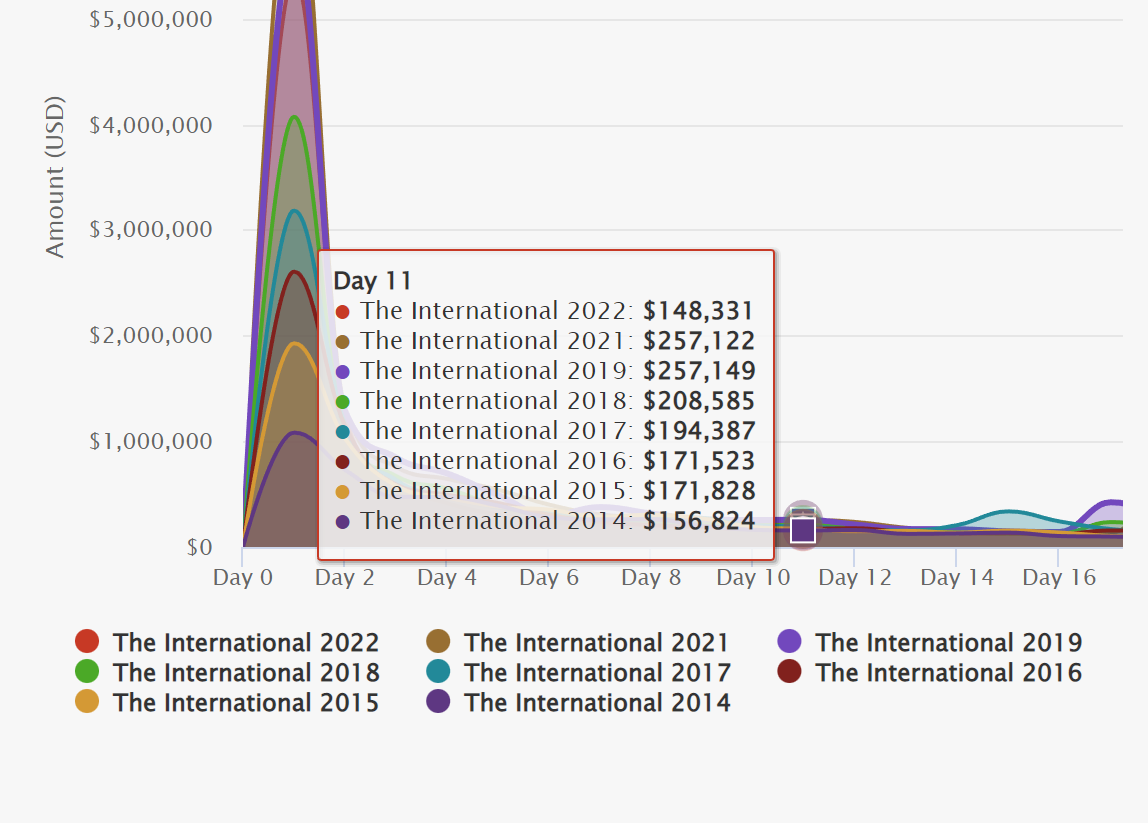Click the green 2018 curve peak near $4,000,000
Screen dimensions: 1148x823
click(294, 116)
